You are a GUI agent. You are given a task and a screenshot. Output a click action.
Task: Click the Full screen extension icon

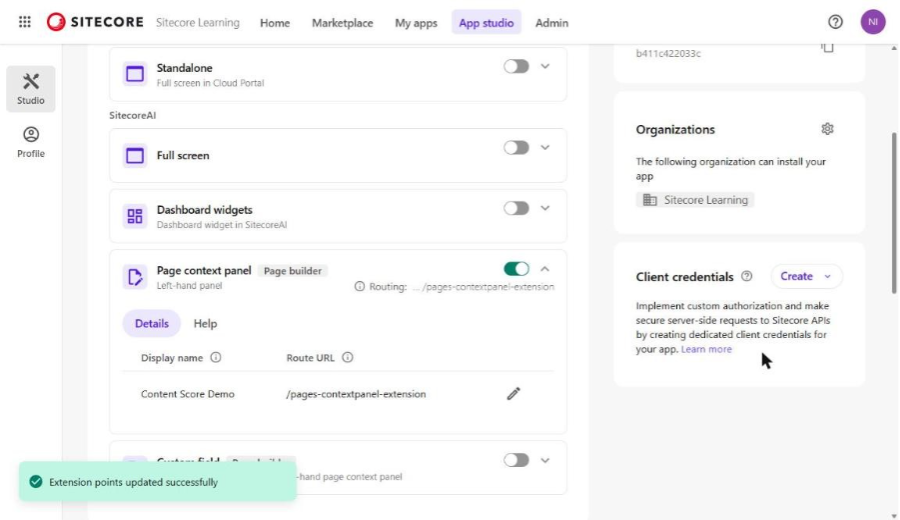pos(135,156)
